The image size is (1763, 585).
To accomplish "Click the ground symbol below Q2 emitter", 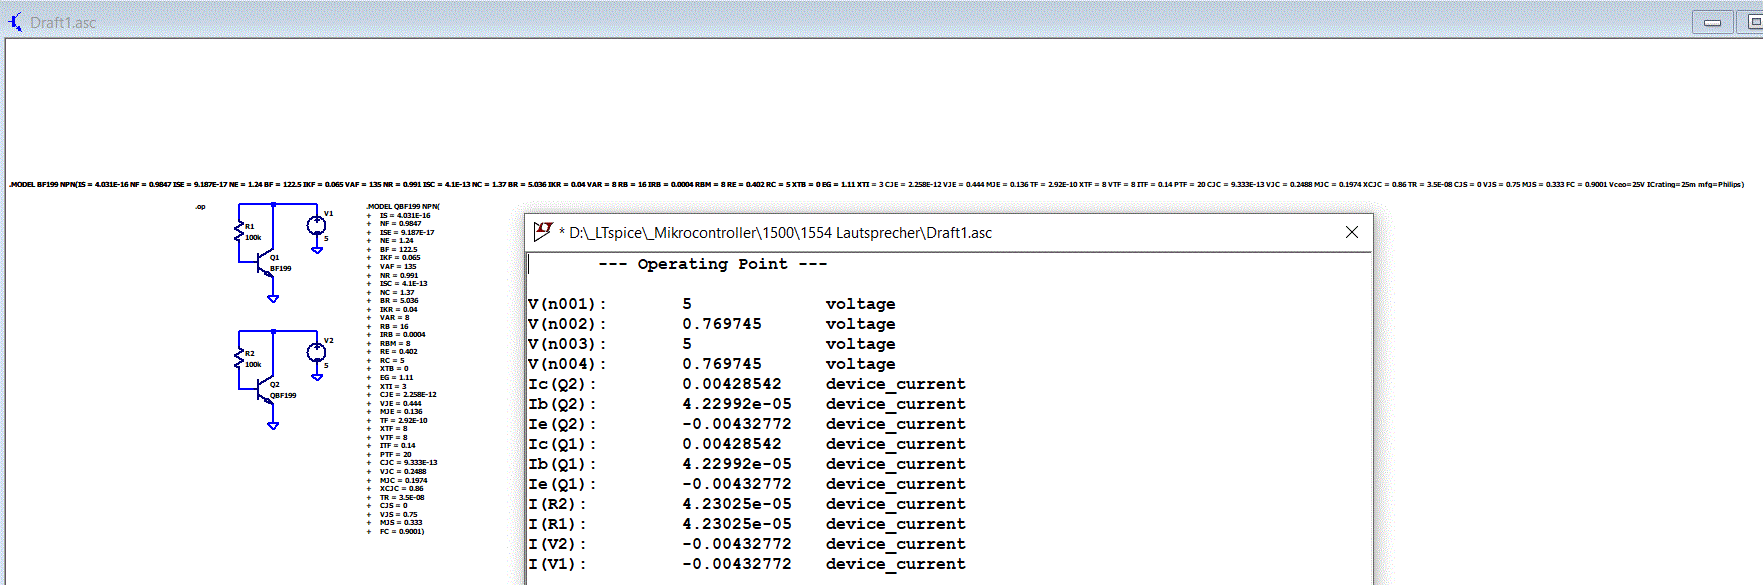I will tap(273, 425).
